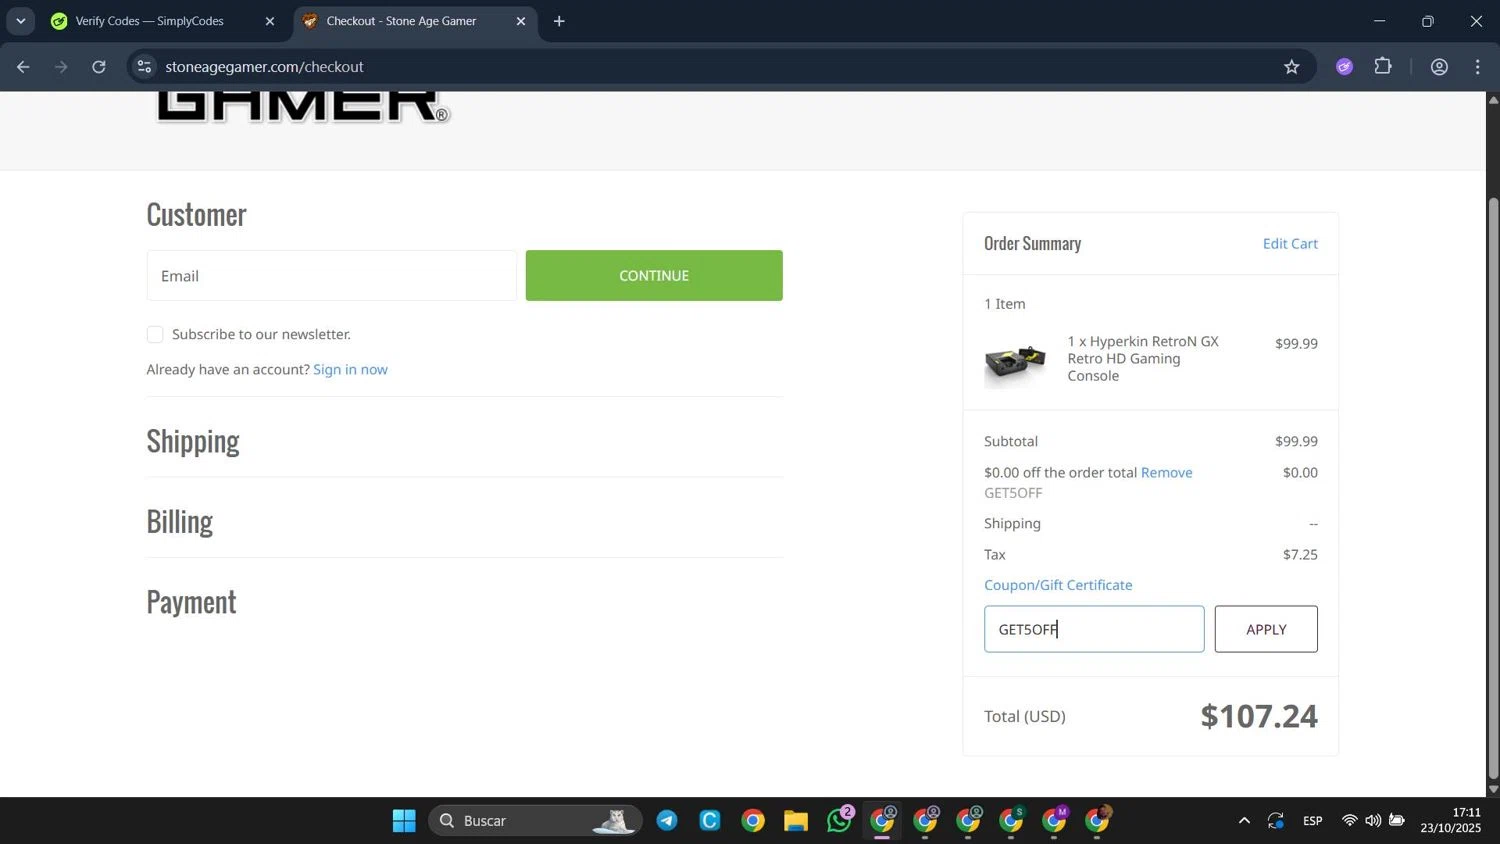1500x844 pixels.
Task: Bookmark this page with the star icon
Action: pos(1291,67)
